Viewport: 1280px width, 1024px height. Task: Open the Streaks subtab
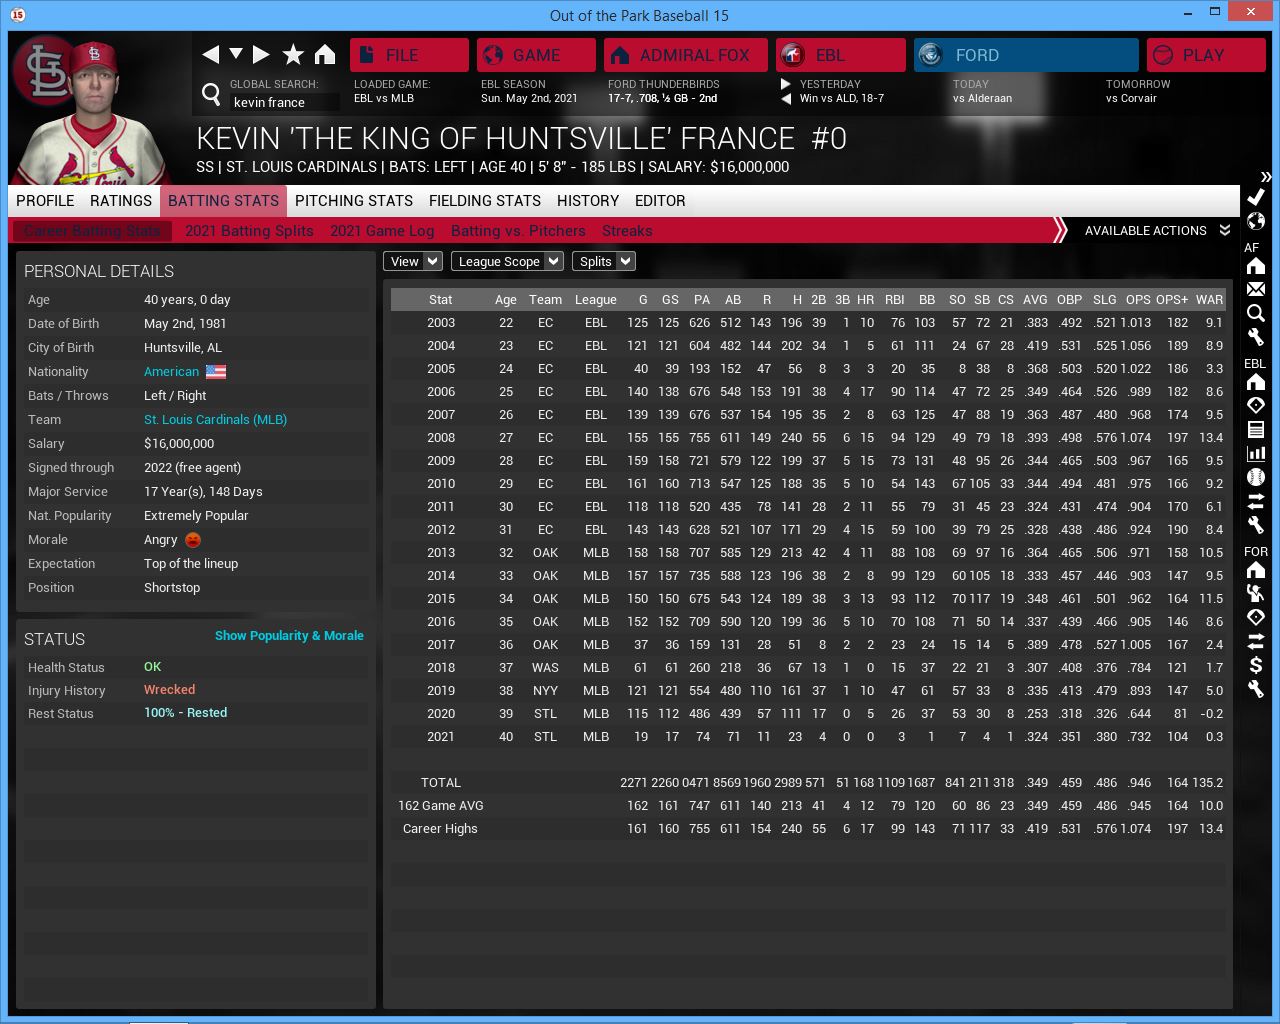627,231
